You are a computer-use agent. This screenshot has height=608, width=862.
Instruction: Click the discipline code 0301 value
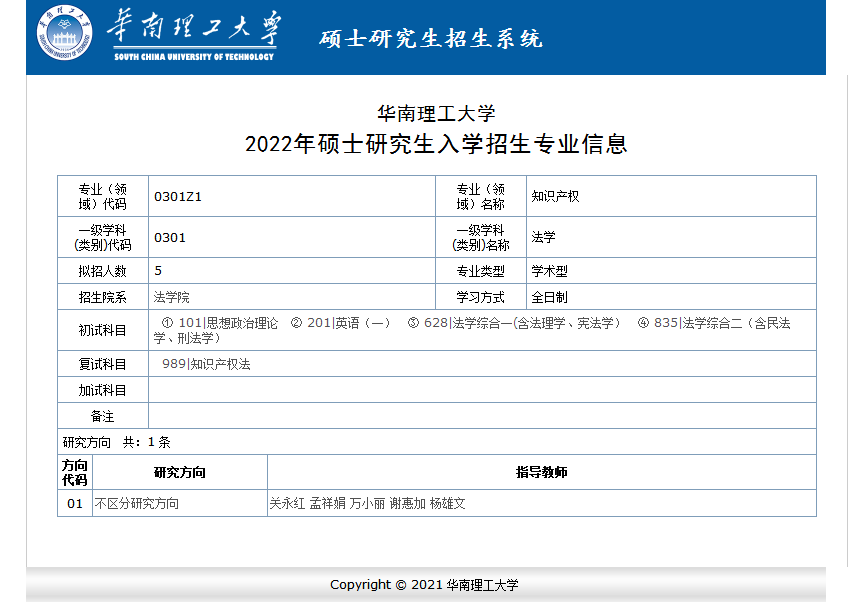(x=170, y=237)
